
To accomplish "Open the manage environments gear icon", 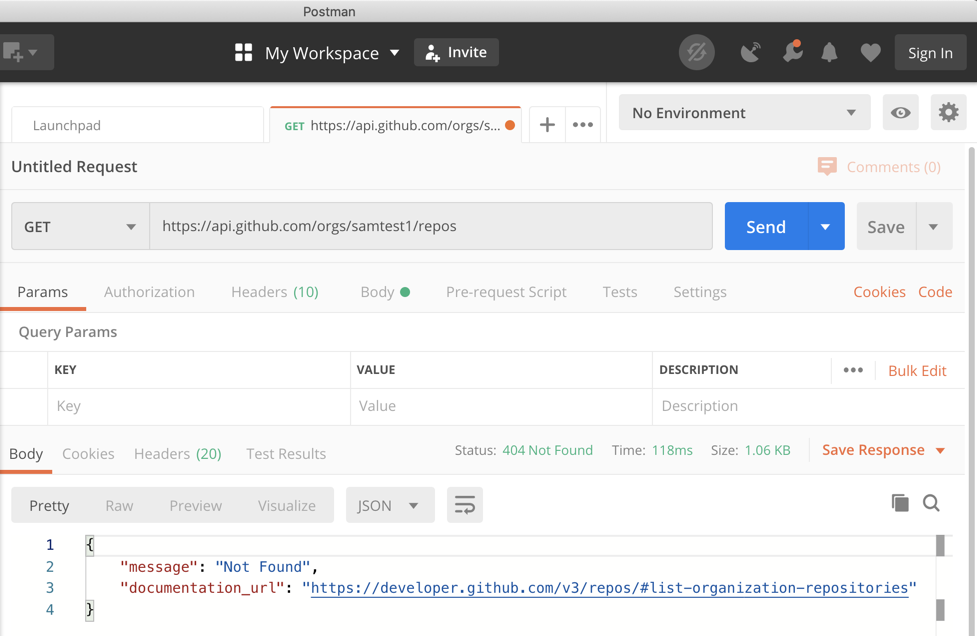I will pos(948,113).
